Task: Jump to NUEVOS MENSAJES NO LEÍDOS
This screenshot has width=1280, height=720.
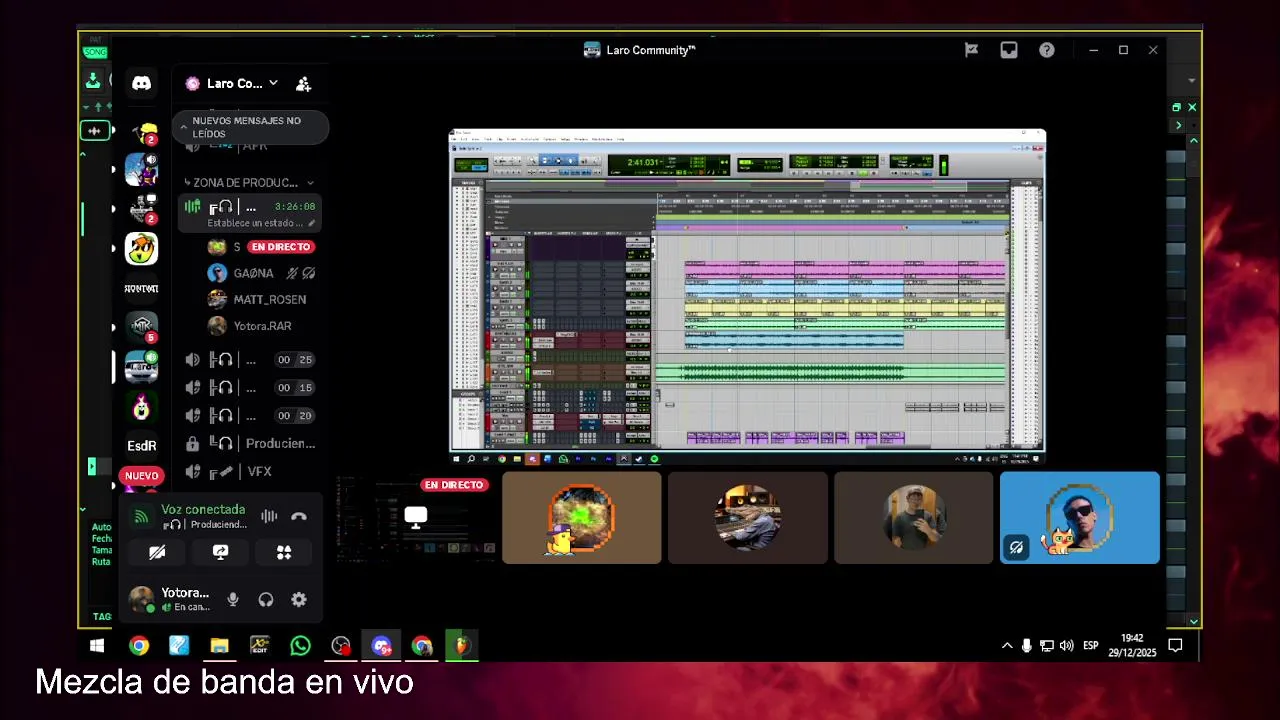Action: tap(250, 127)
